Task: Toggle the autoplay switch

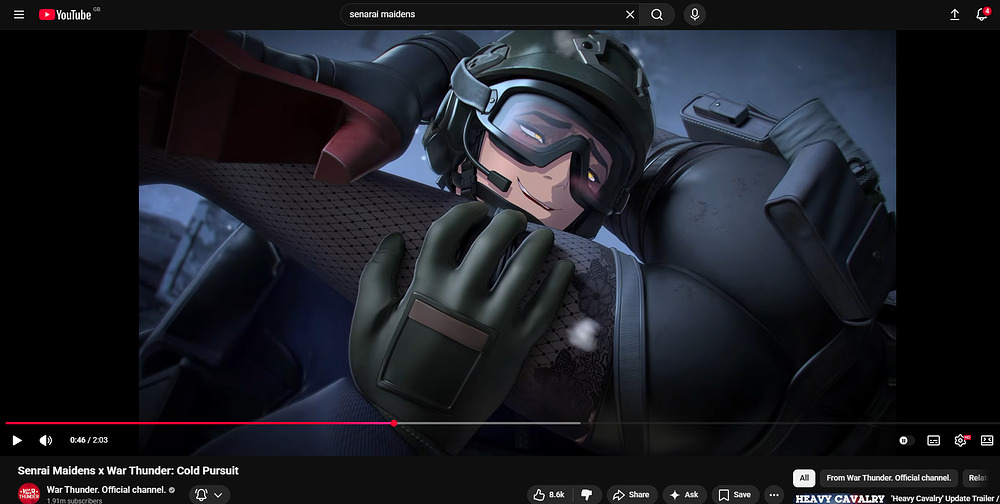Action: click(905, 440)
